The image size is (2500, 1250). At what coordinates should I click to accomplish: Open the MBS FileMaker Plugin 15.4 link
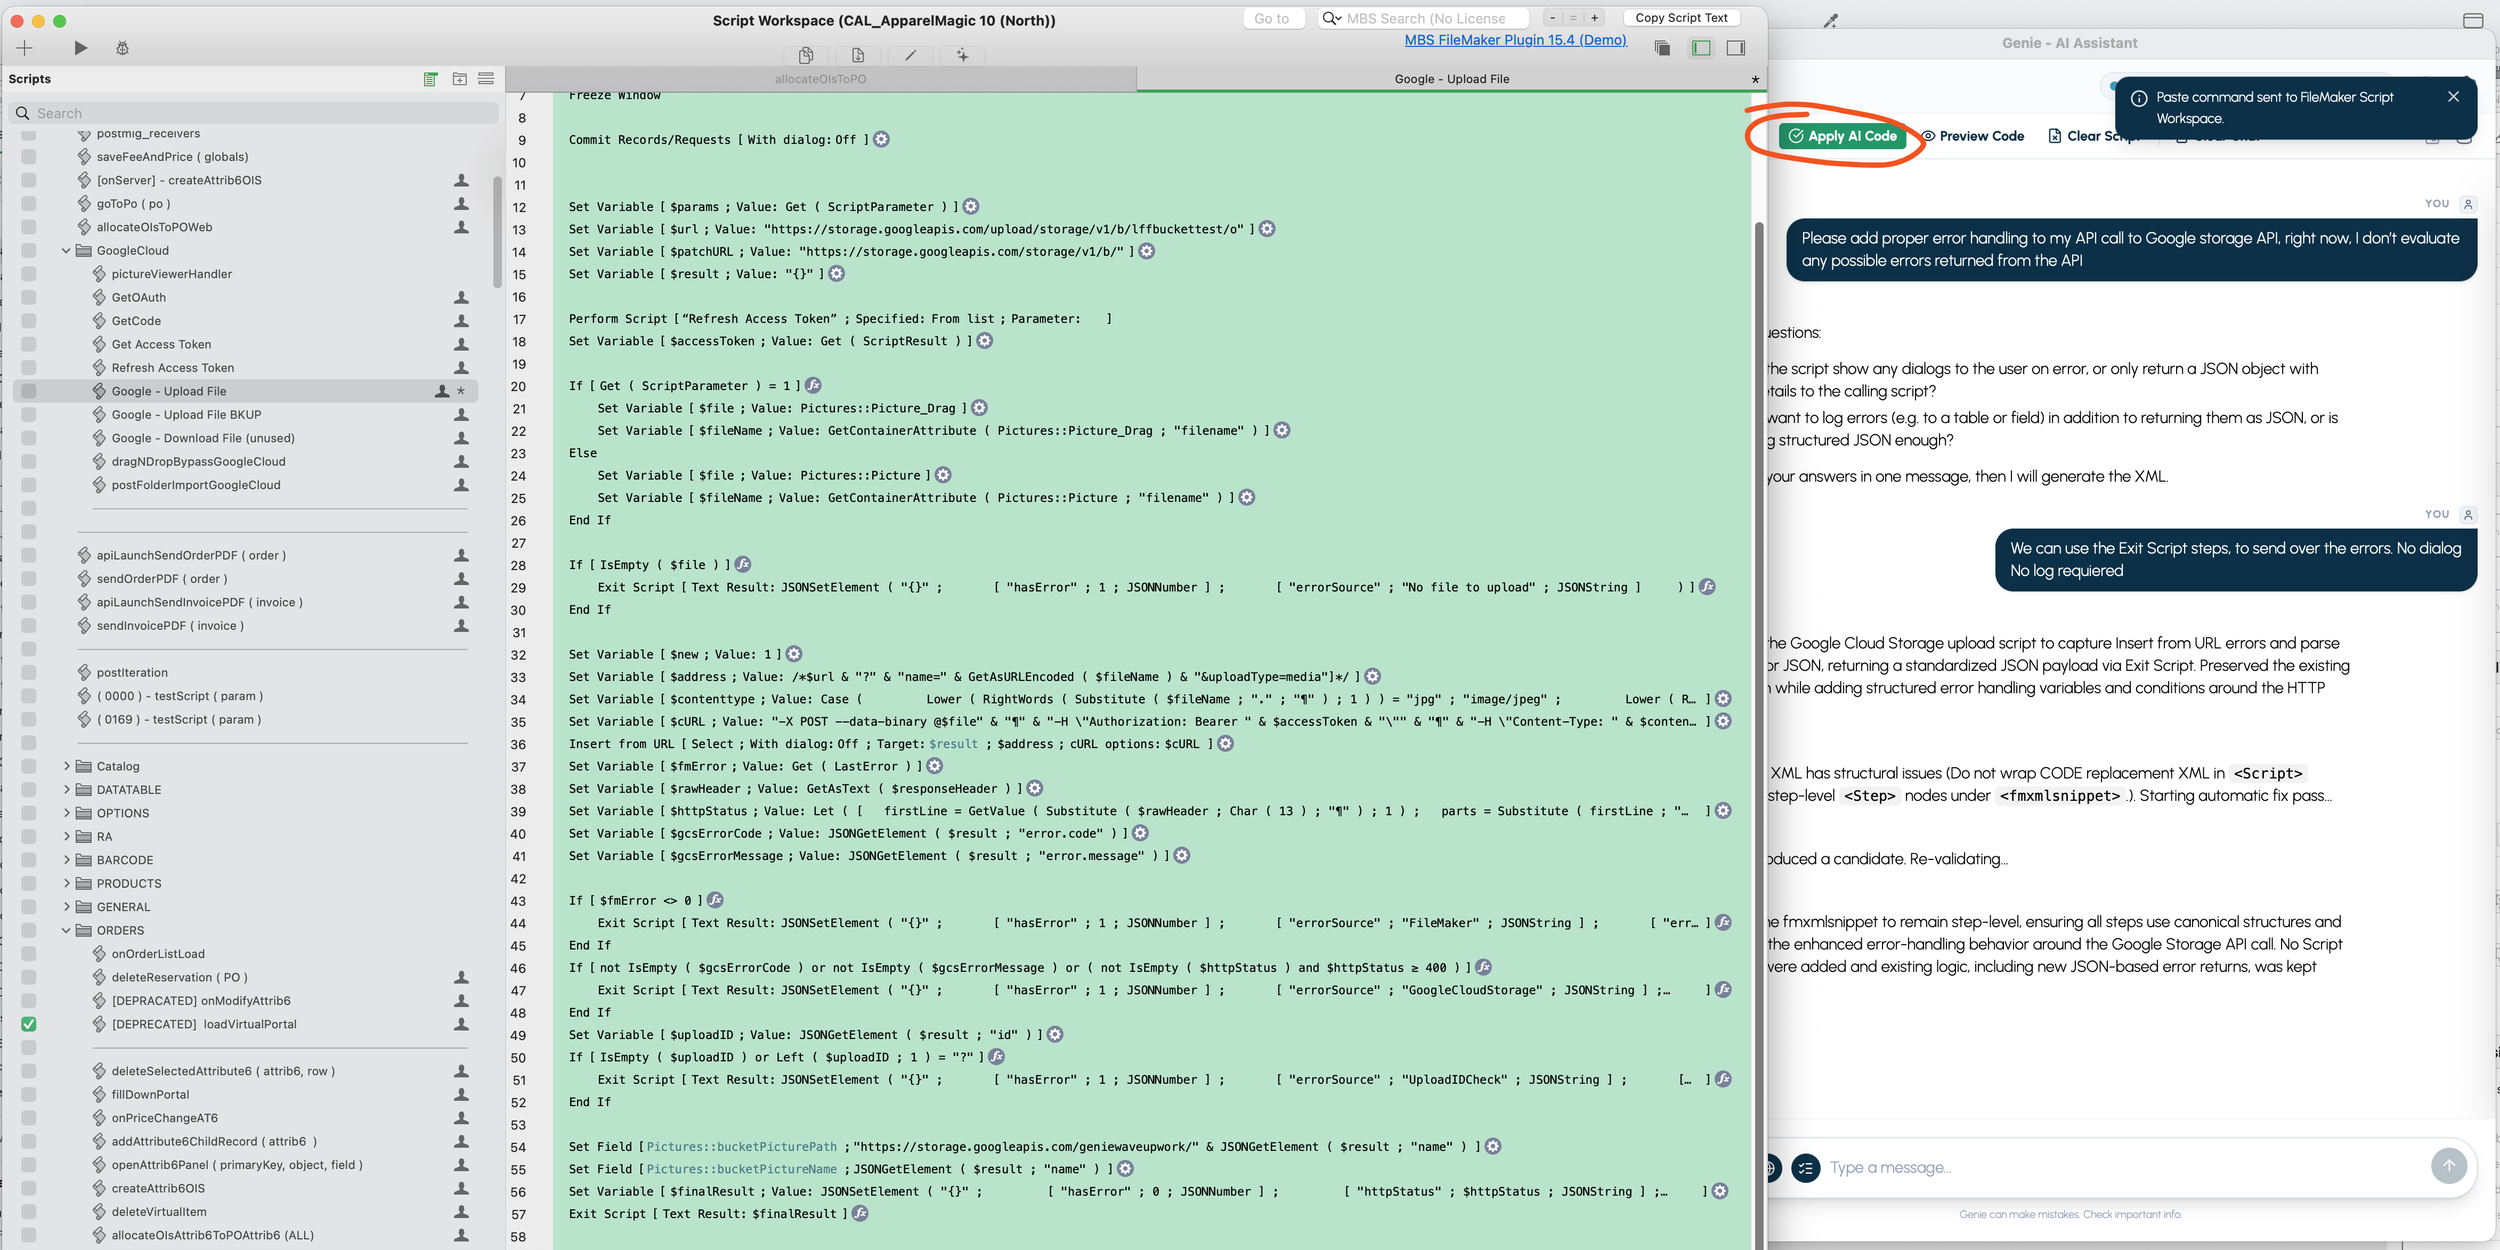pyautogui.click(x=1514, y=40)
